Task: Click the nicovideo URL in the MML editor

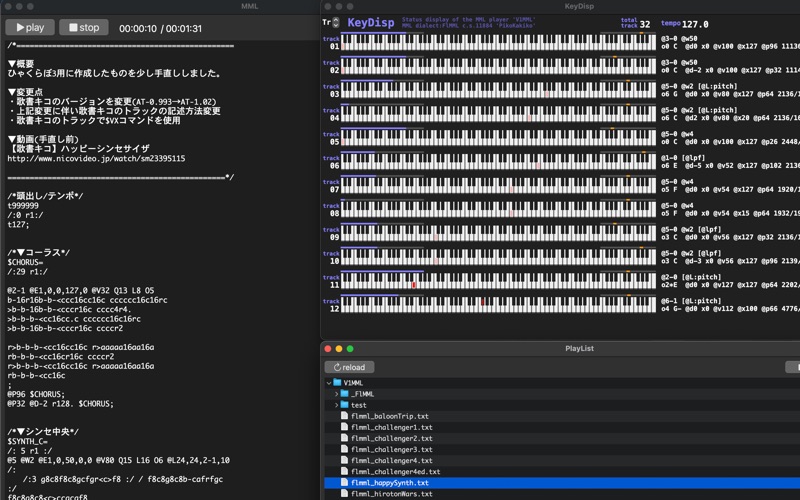Action: (x=96, y=159)
